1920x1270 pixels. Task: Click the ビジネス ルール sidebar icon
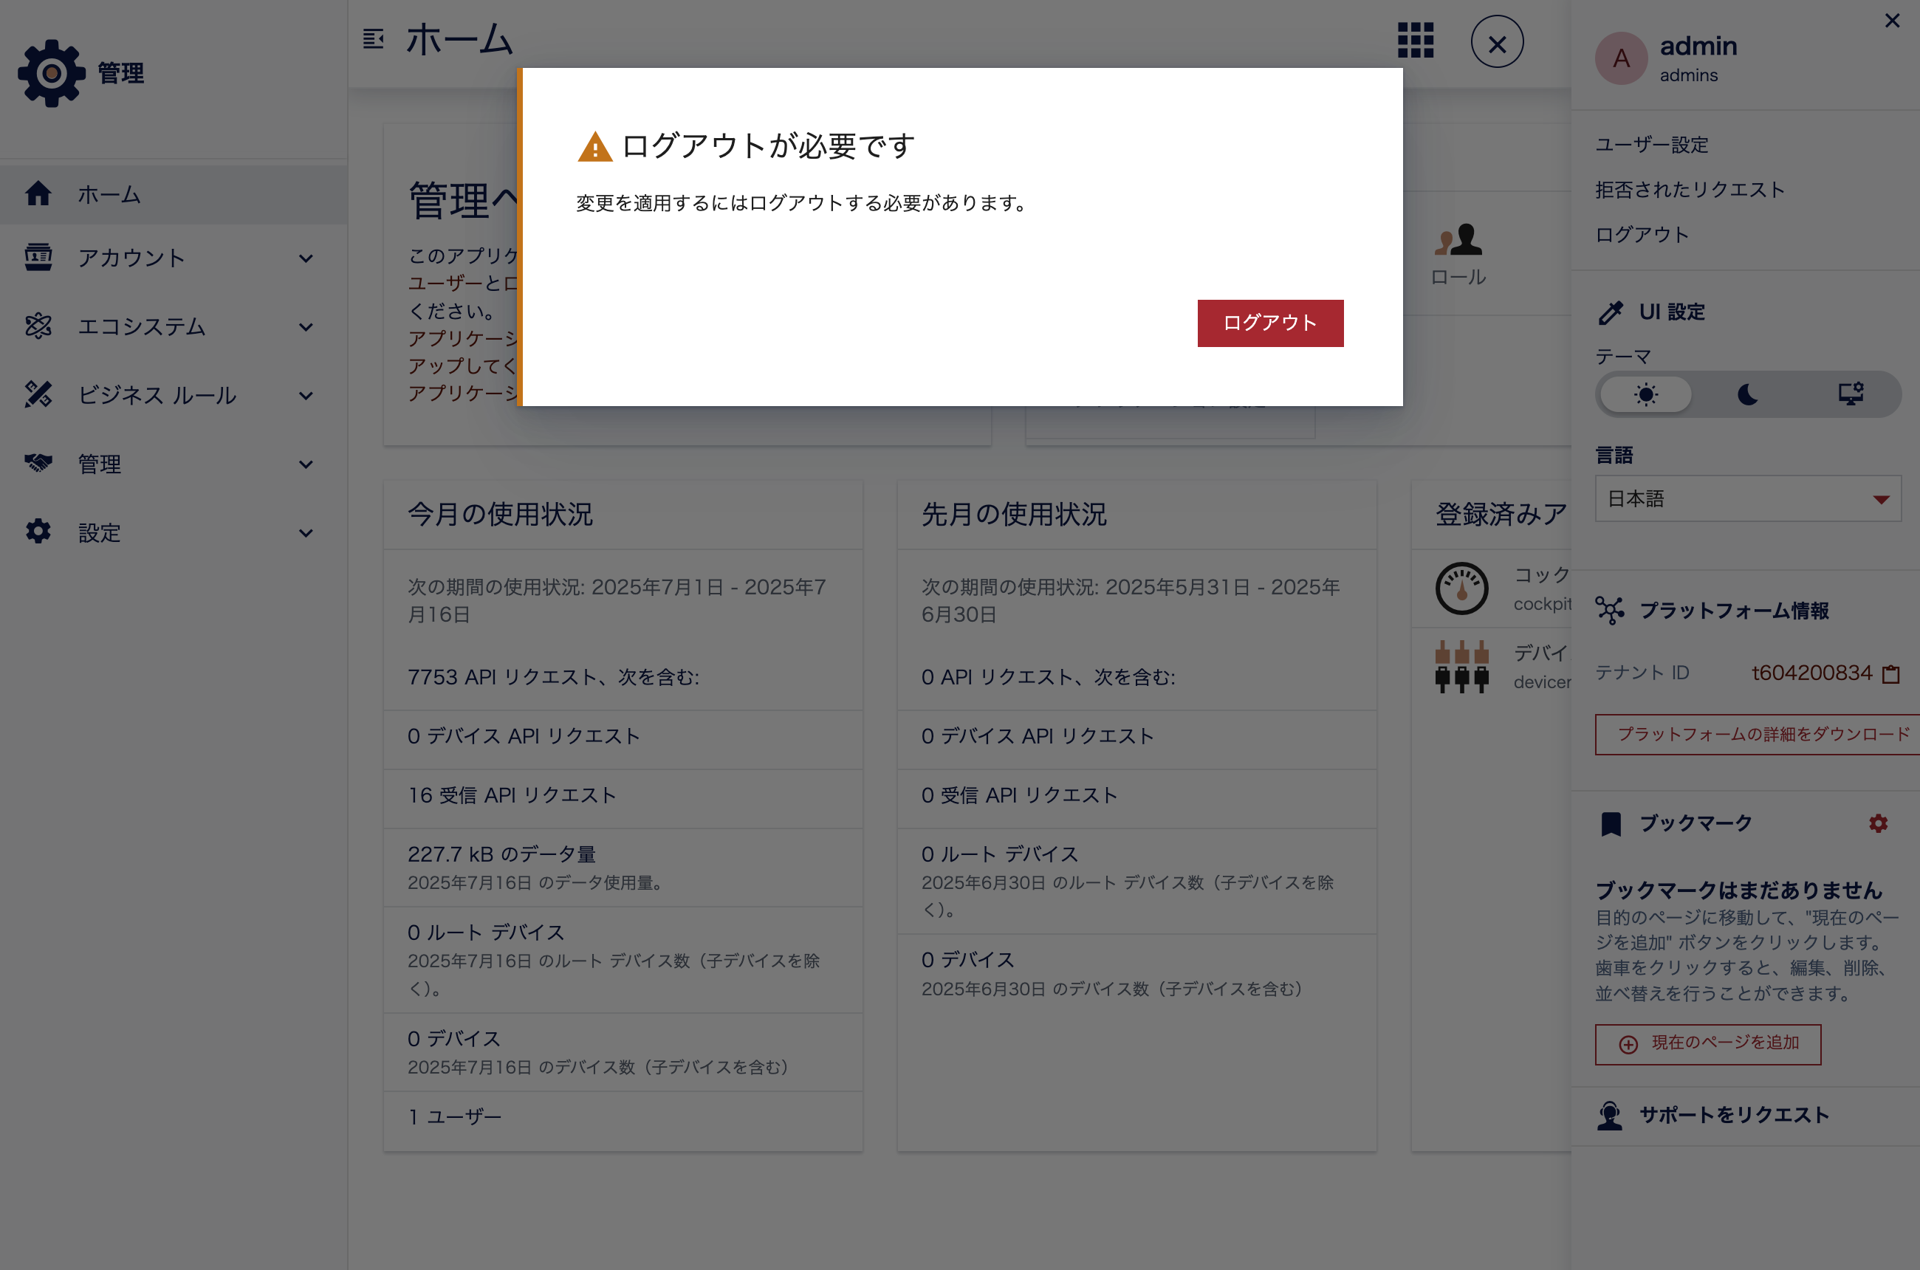[x=38, y=394]
